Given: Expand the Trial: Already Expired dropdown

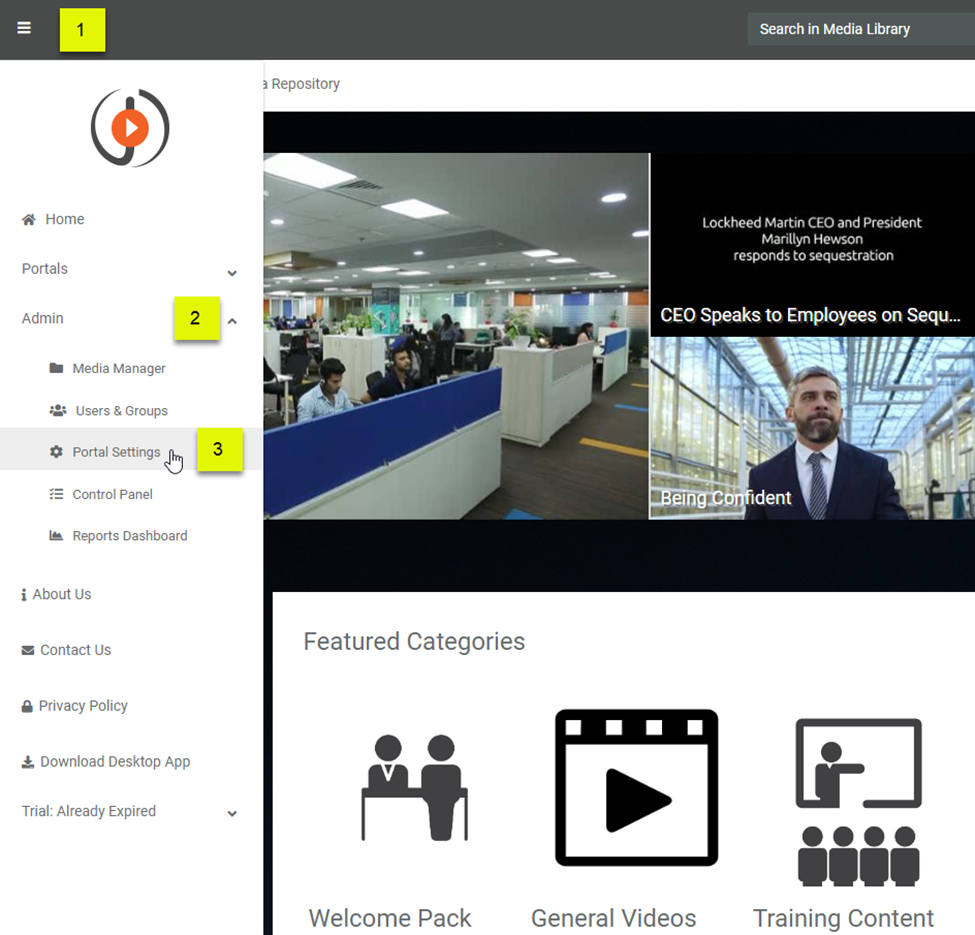Looking at the screenshot, I should [x=232, y=814].
